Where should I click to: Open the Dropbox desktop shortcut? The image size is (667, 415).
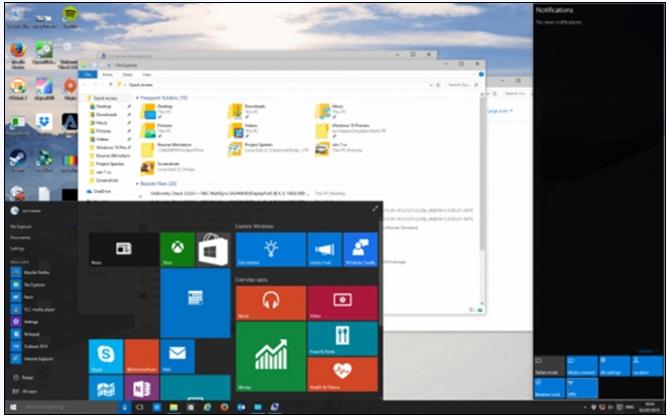(44, 125)
